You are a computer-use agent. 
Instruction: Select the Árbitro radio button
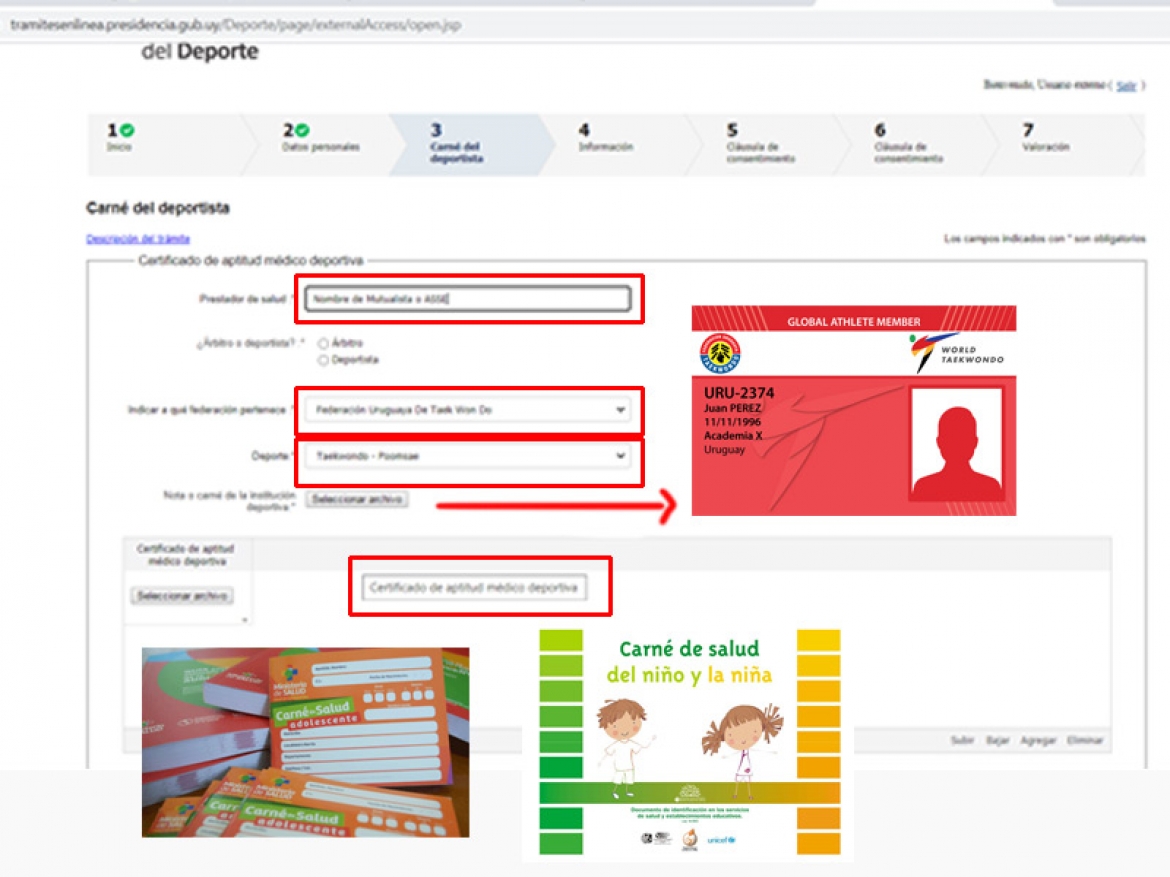coord(323,343)
